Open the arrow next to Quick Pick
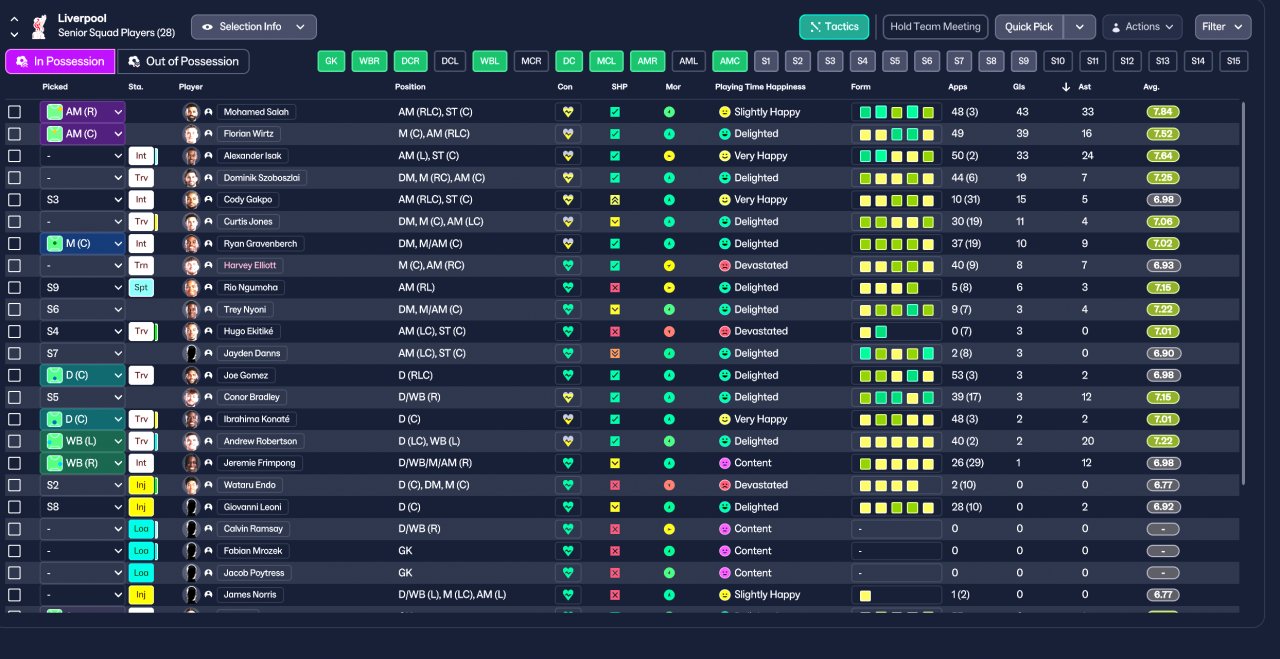The width and height of the screenshot is (1280, 659). pyautogui.click(x=1079, y=27)
